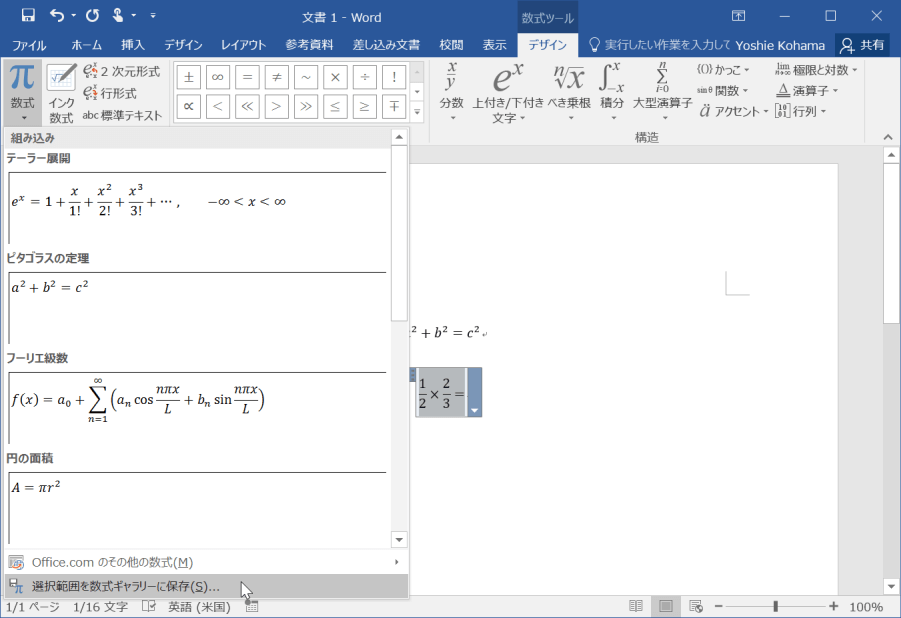Viewport: 901px width, 618px height.
Task: Open the 参考資料 tab
Action: point(309,45)
